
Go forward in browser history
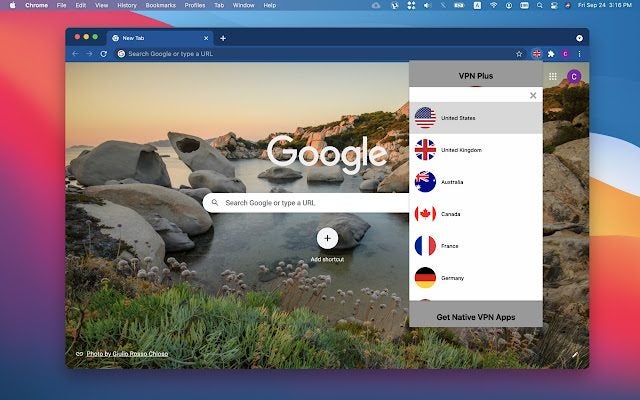click(89, 54)
